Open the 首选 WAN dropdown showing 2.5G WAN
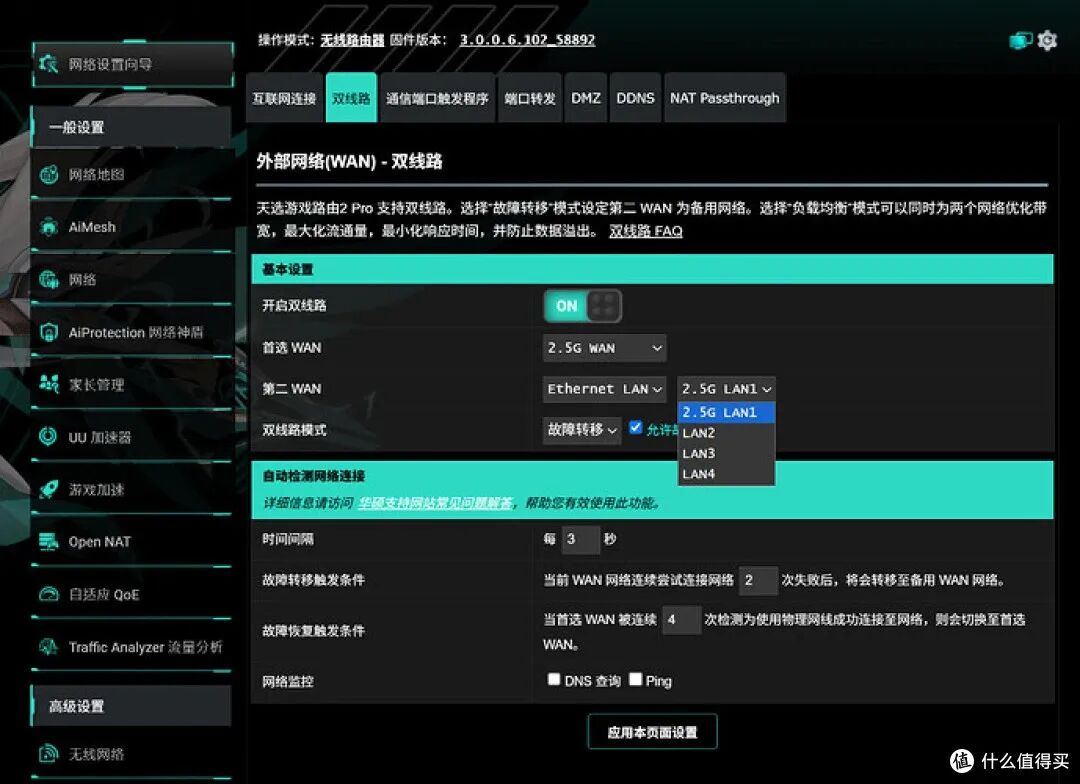This screenshot has height=784, width=1080. click(605, 348)
